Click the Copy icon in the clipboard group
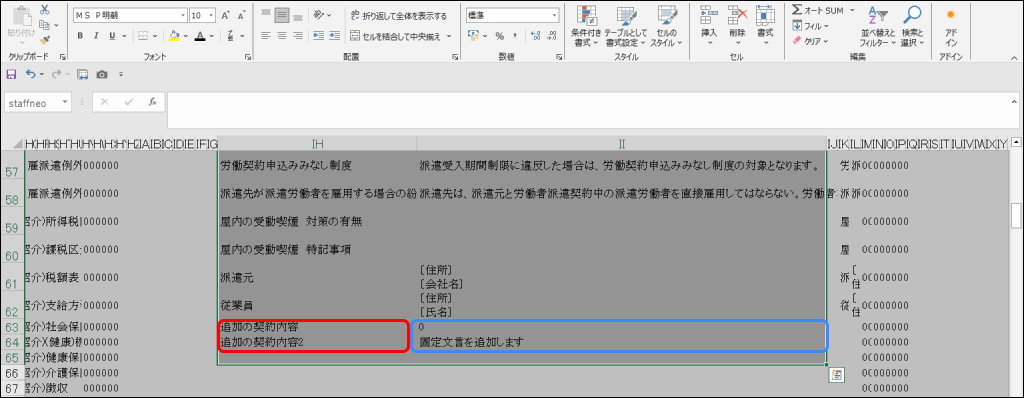Screen dimensions: 1024x398 coord(44,25)
